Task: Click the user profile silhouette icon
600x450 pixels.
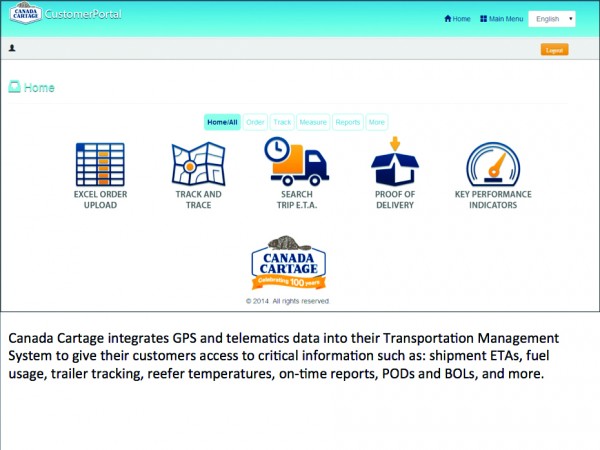Action: [x=12, y=48]
